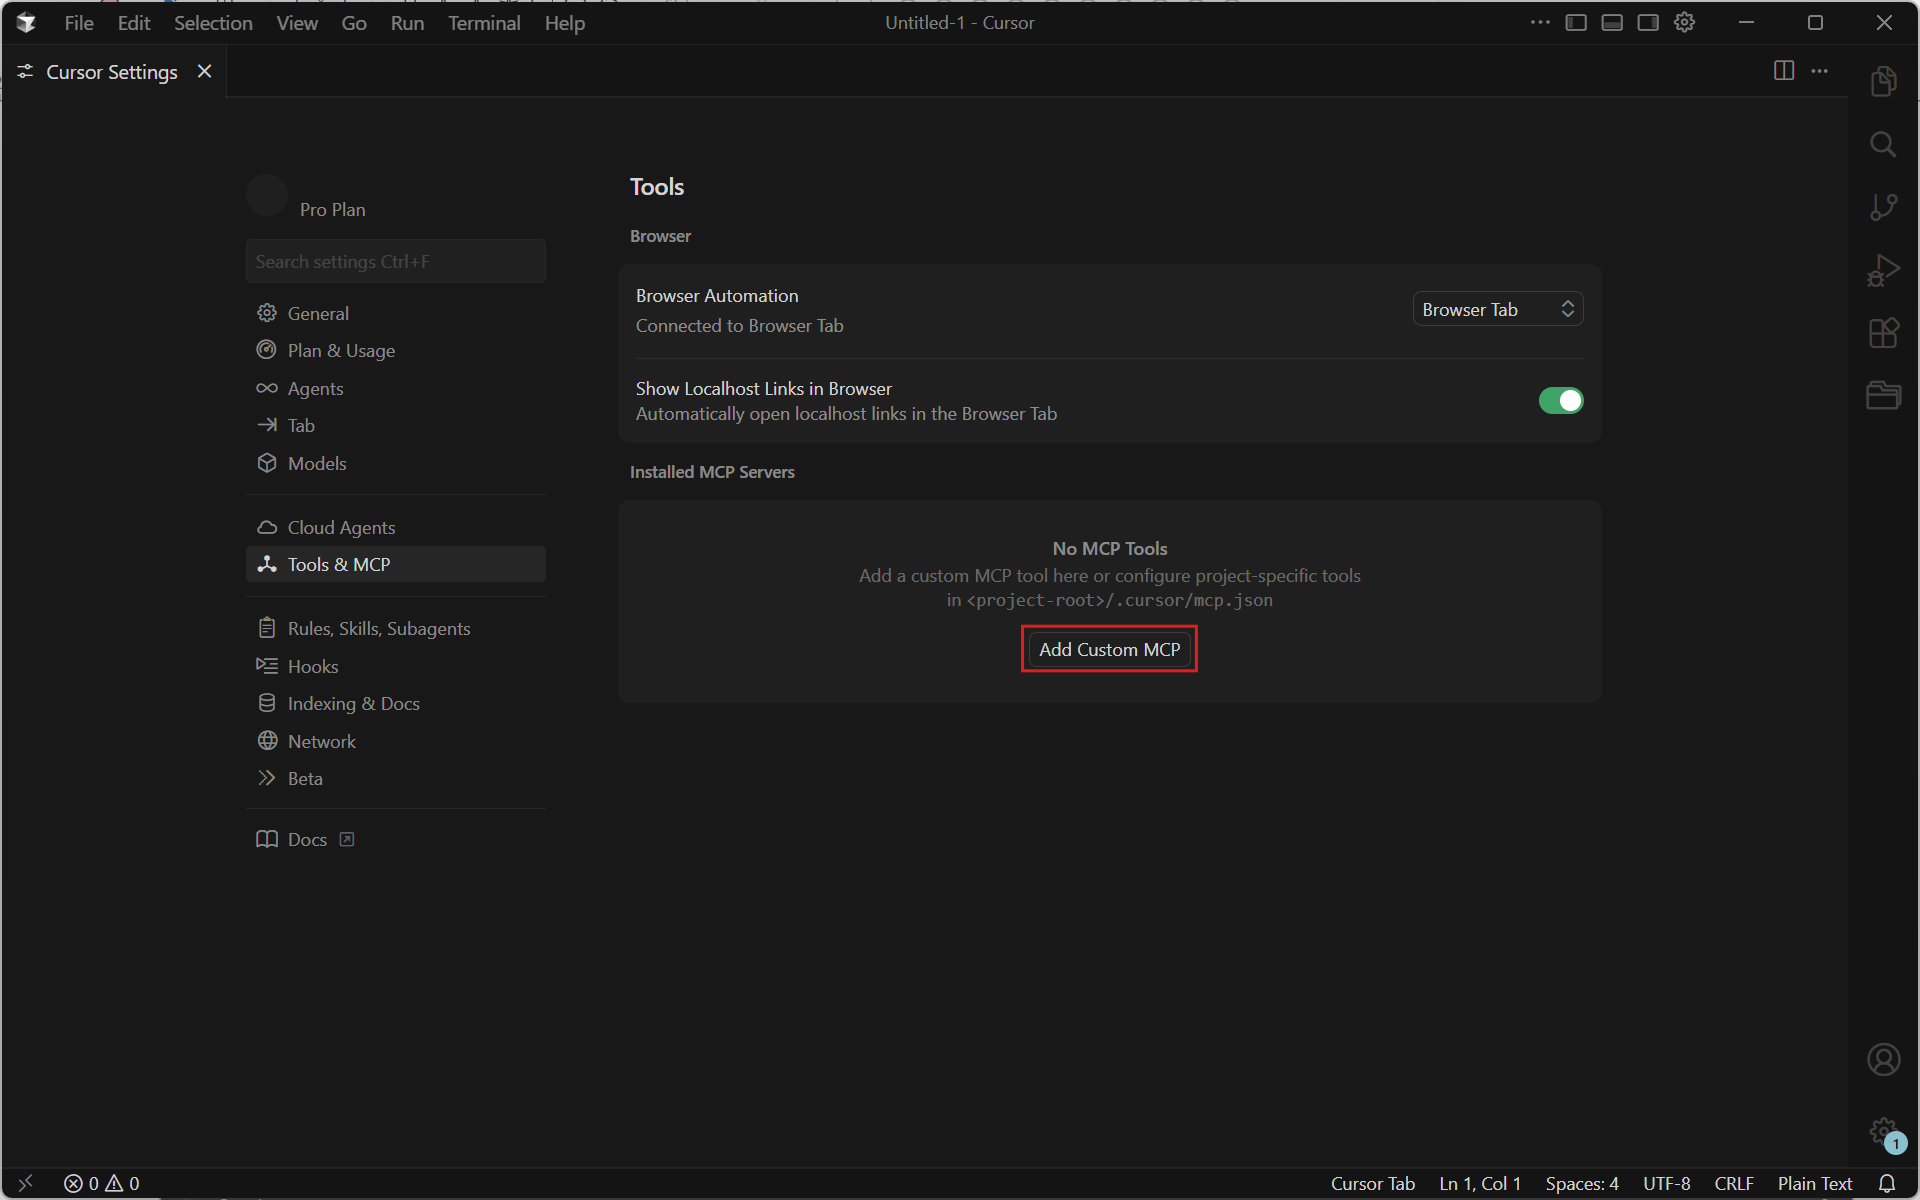The height and width of the screenshot is (1200, 1920).
Task: Open Source Control branch icon
Action: click(x=1883, y=207)
